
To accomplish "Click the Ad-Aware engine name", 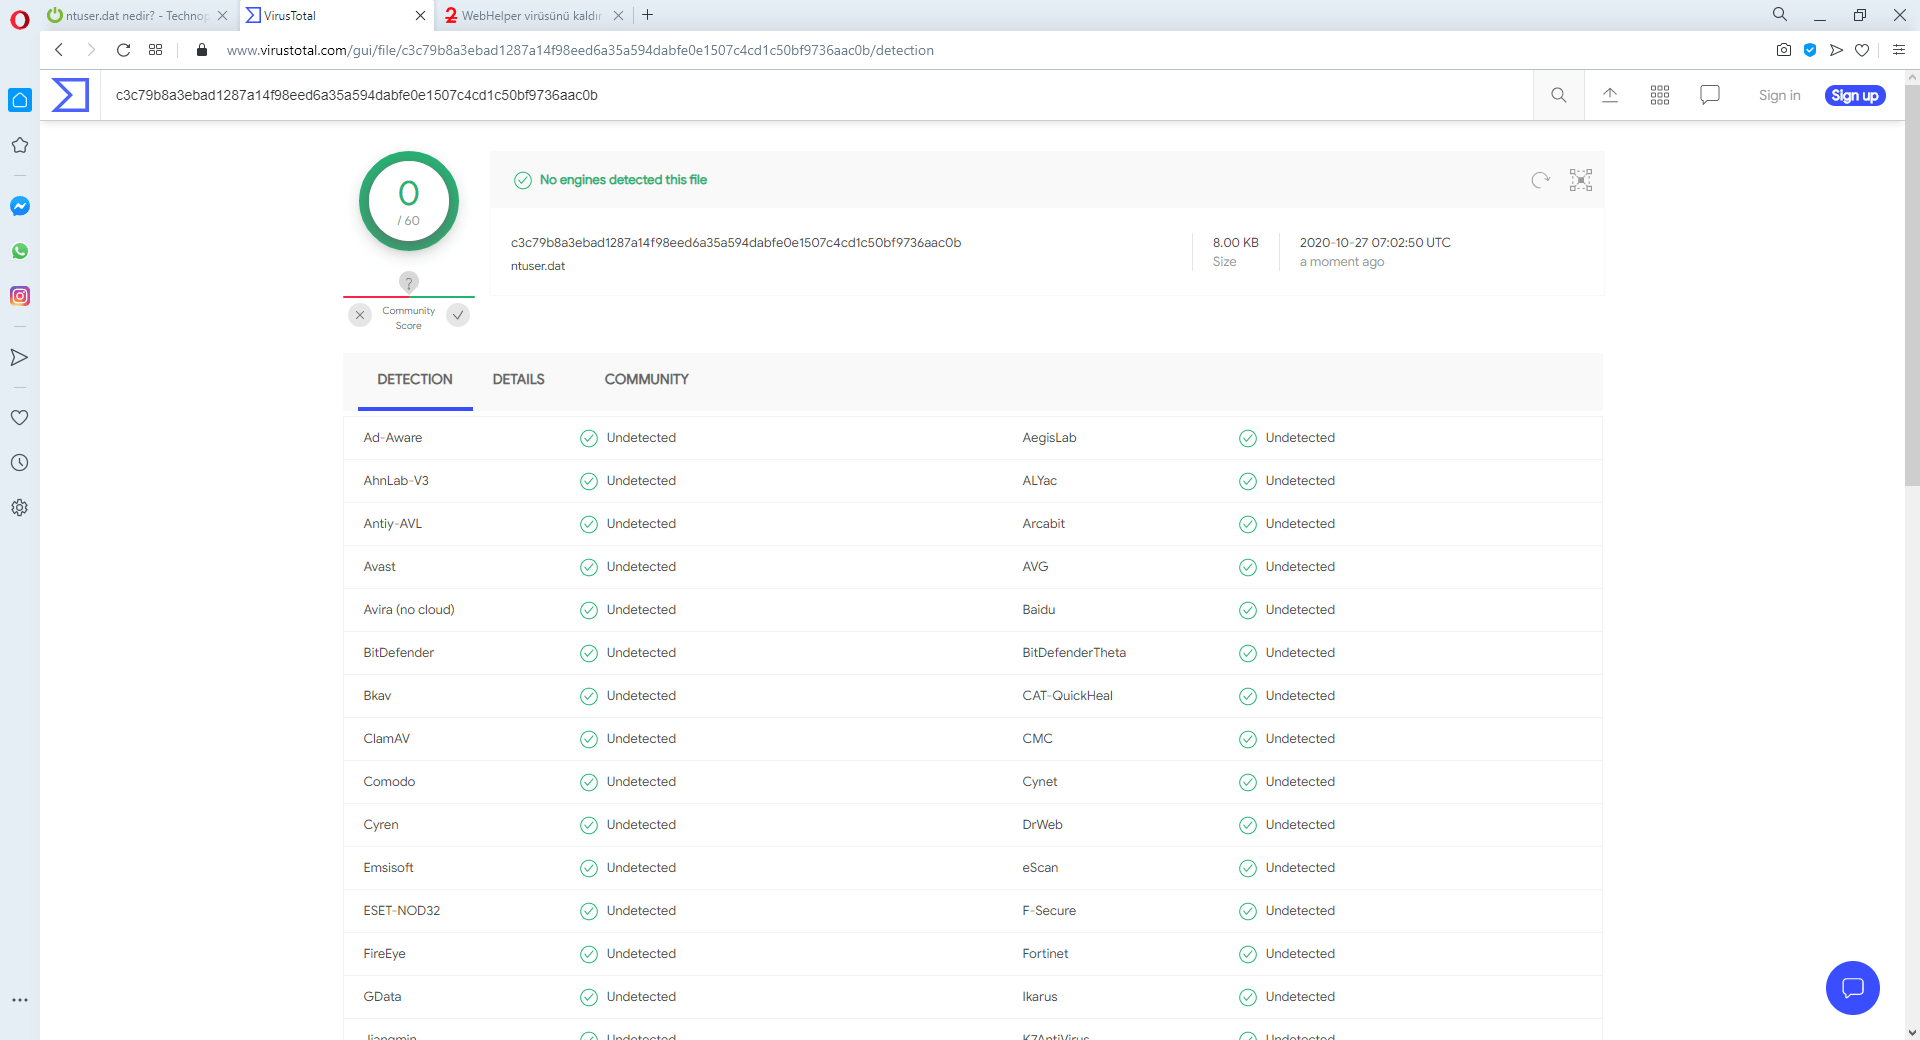I will point(393,438).
